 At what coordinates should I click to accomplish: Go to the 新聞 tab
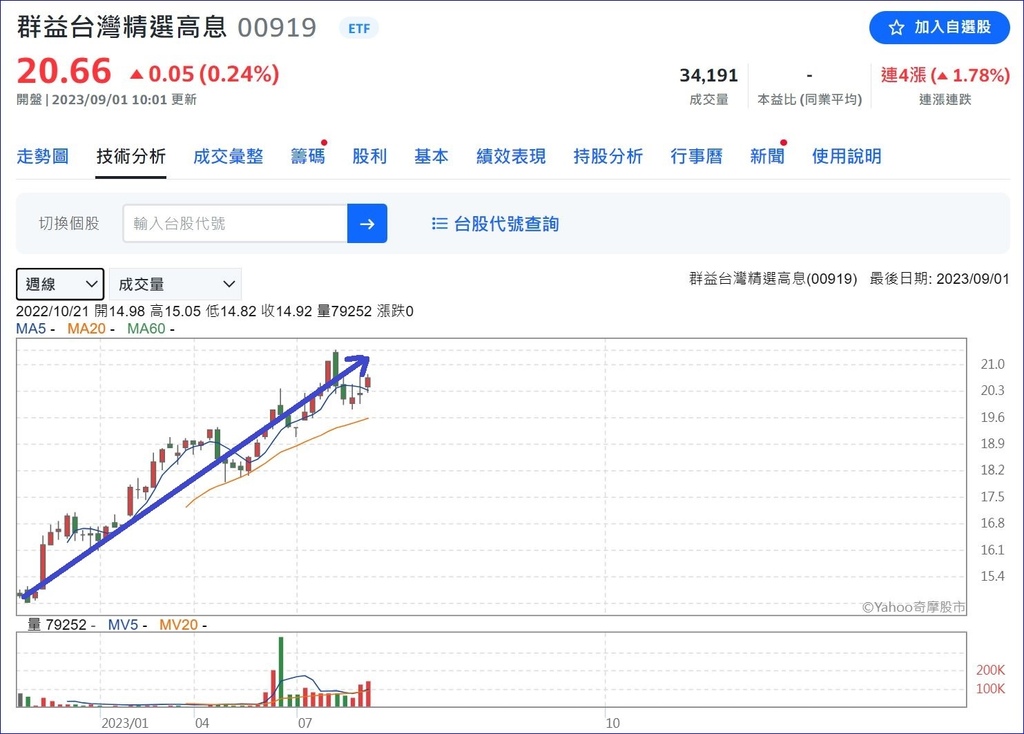tap(767, 157)
